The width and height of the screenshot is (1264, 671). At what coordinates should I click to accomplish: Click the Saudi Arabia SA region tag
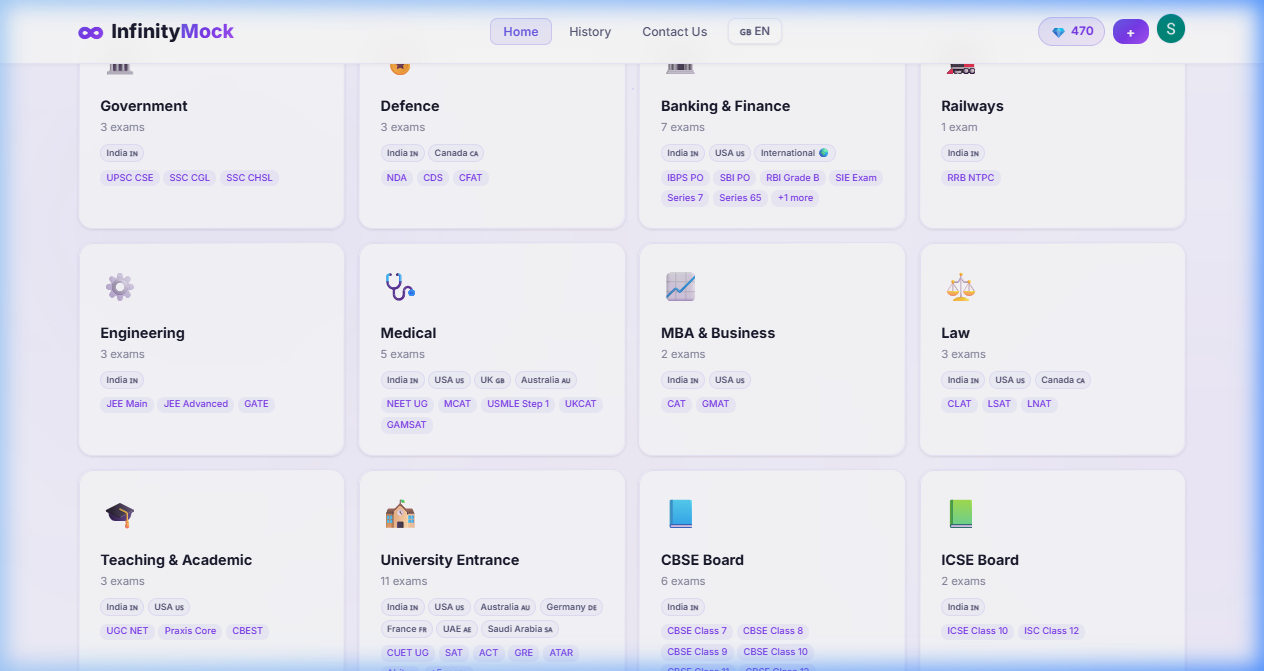click(520, 629)
